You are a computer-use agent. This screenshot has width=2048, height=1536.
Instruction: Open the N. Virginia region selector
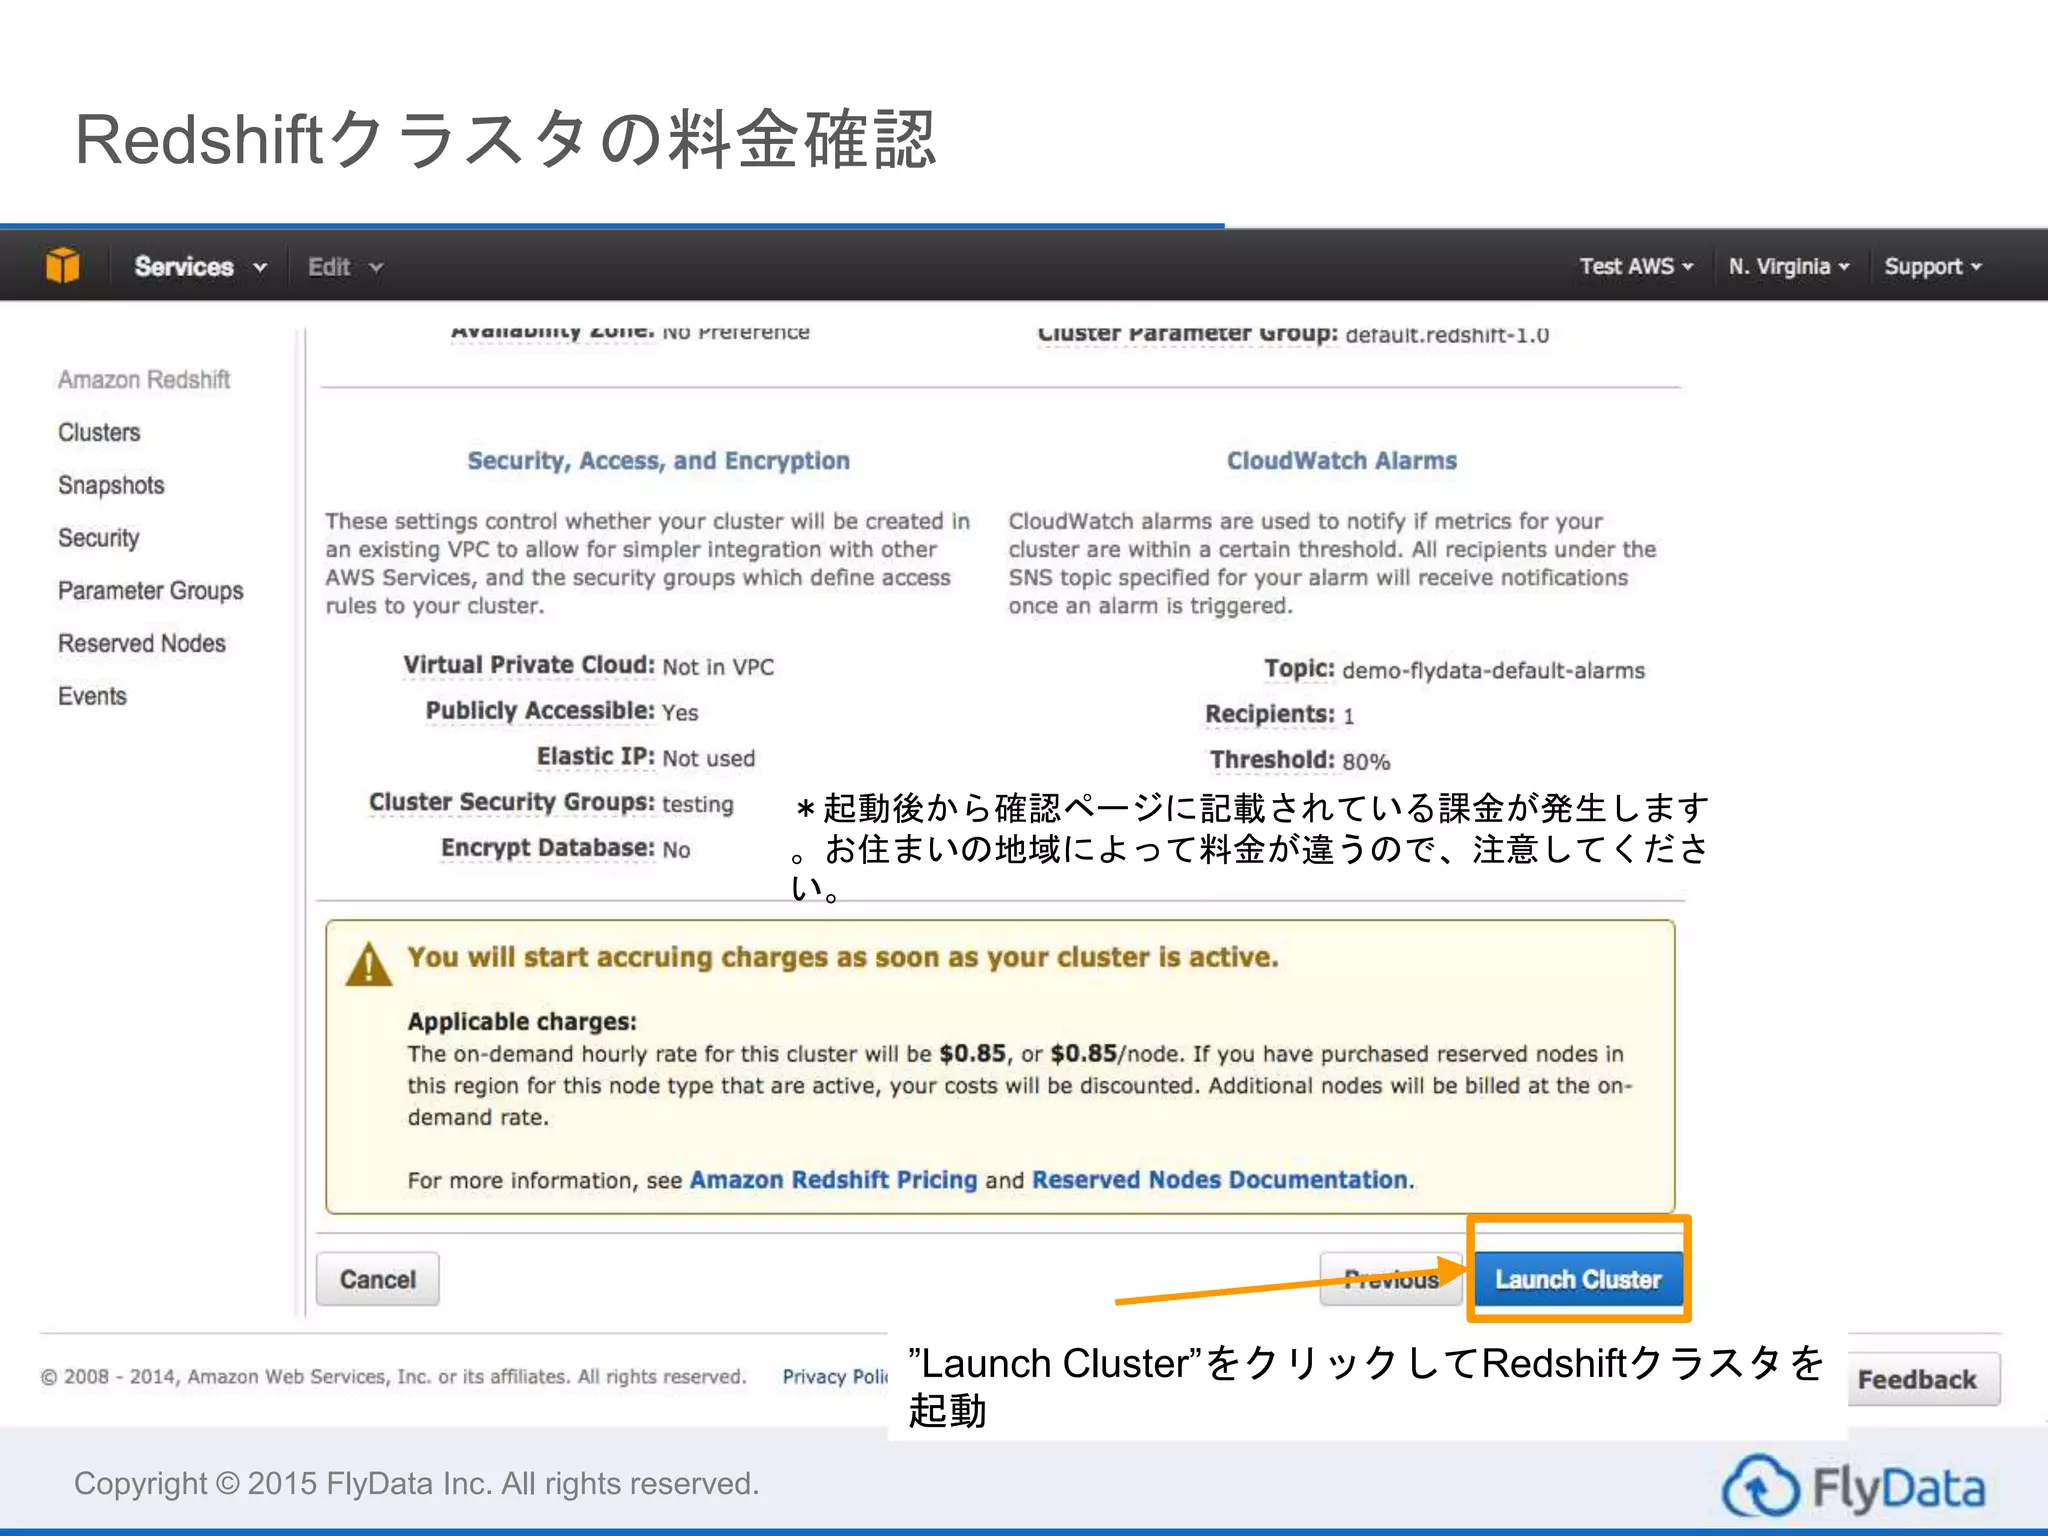click(1789, 267)
